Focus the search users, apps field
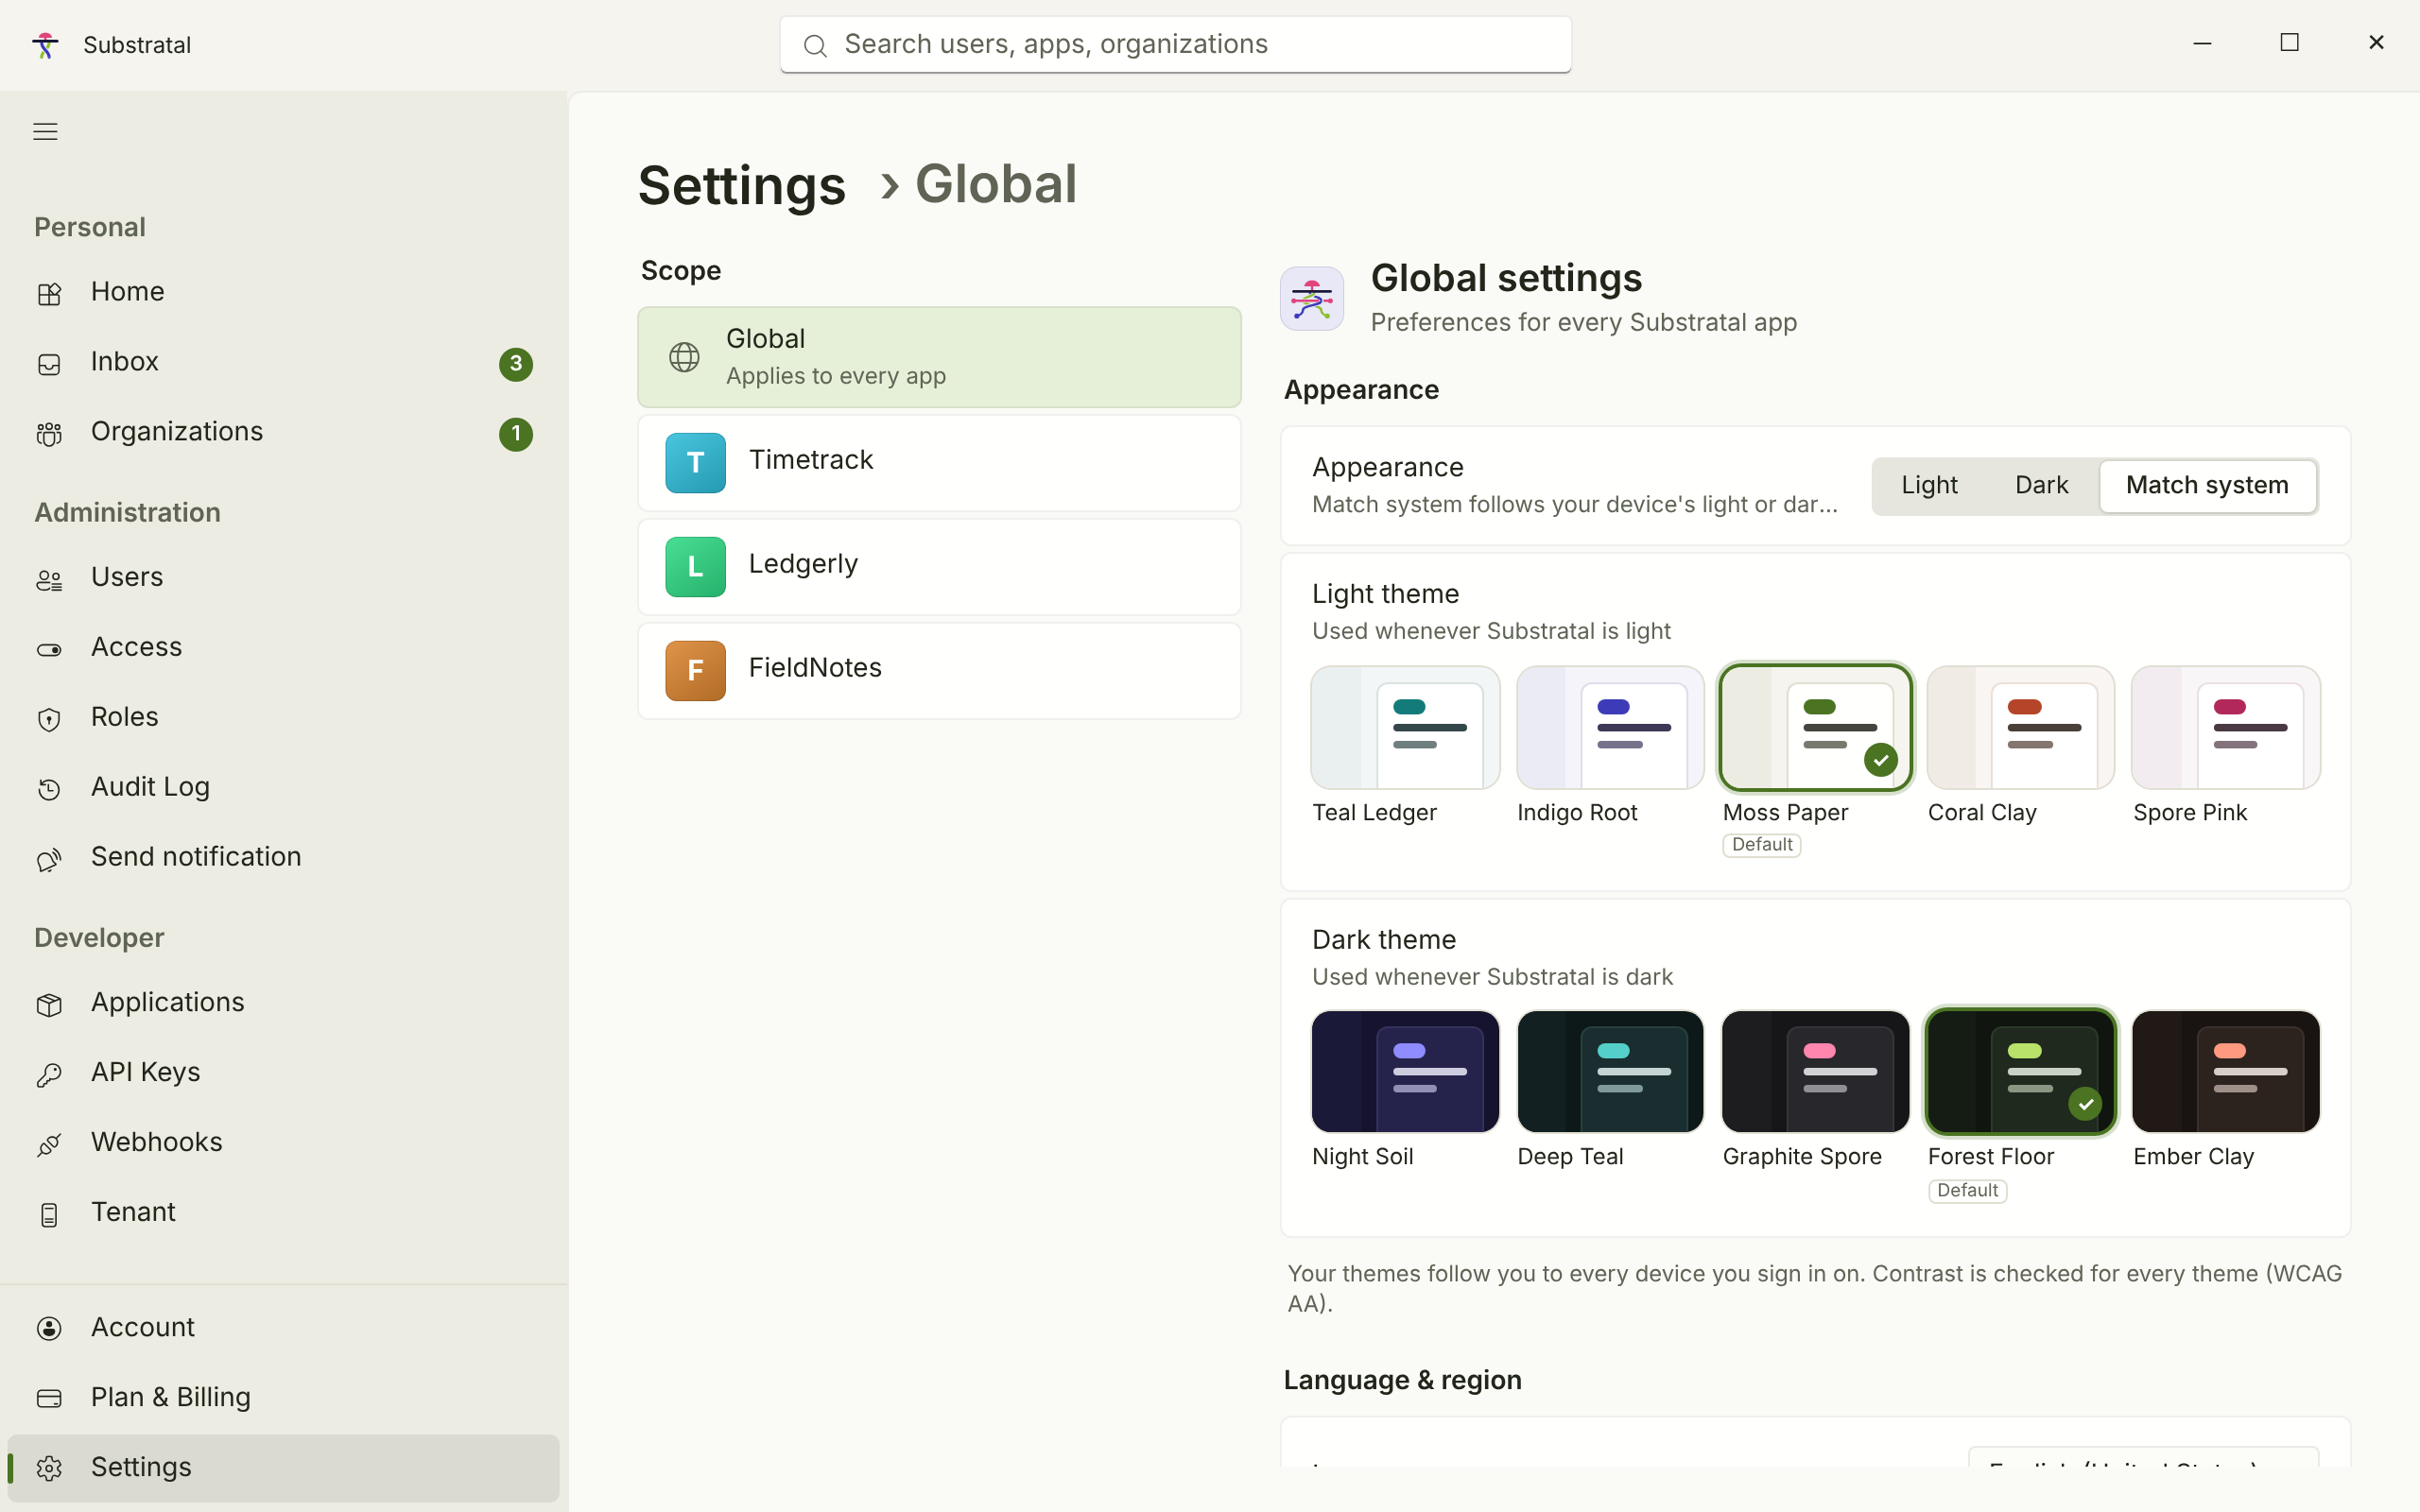Viewport: 2420px width, 1512px height. 1175,45
